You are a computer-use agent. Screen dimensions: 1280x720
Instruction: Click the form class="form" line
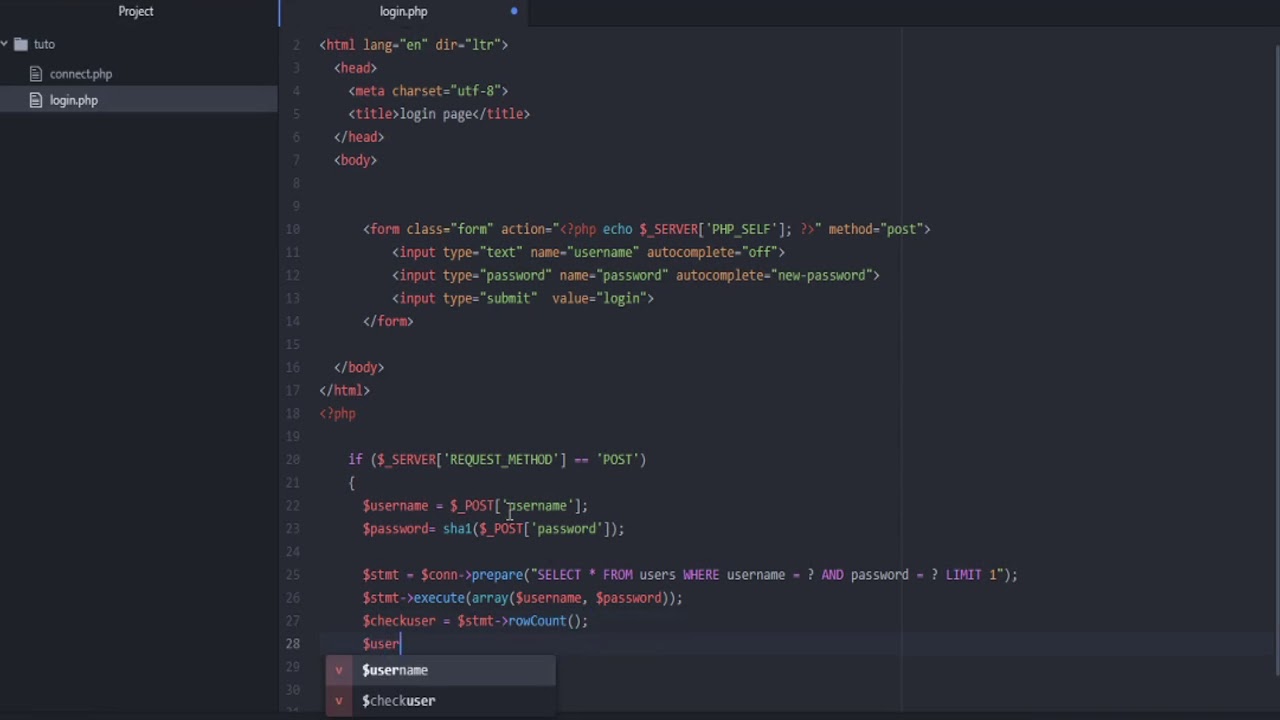646,229
